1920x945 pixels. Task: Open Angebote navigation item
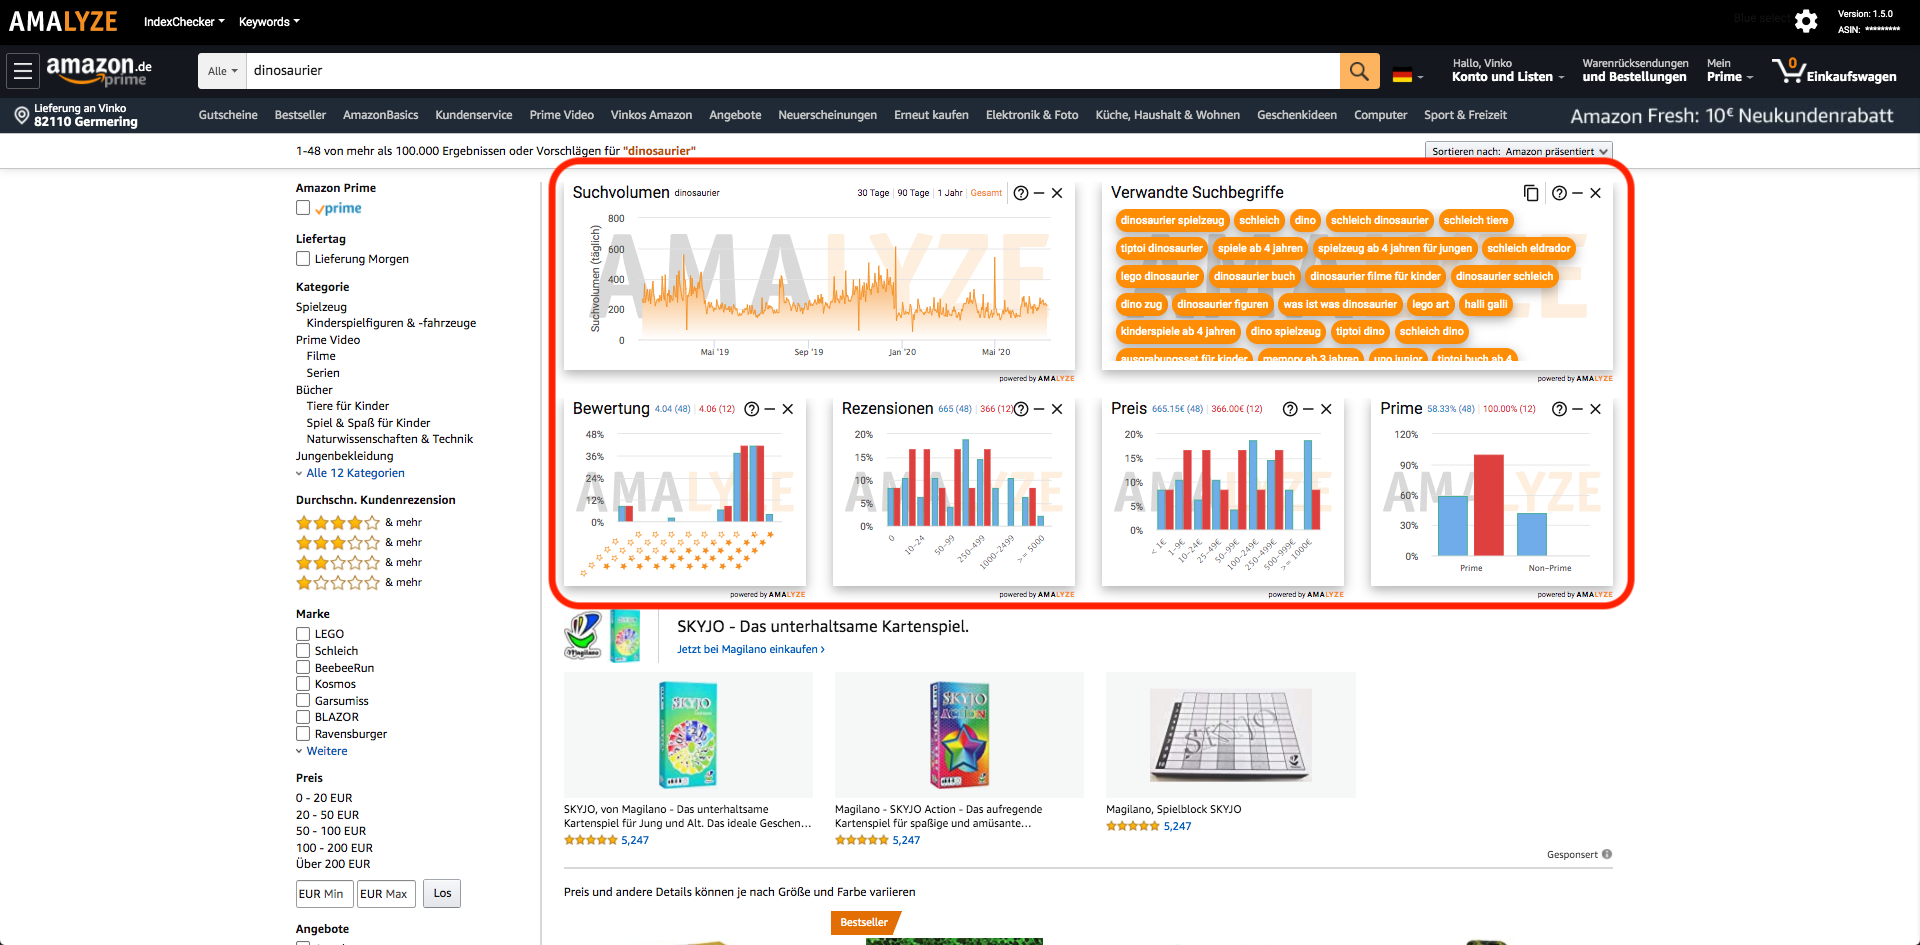point(735,115)
